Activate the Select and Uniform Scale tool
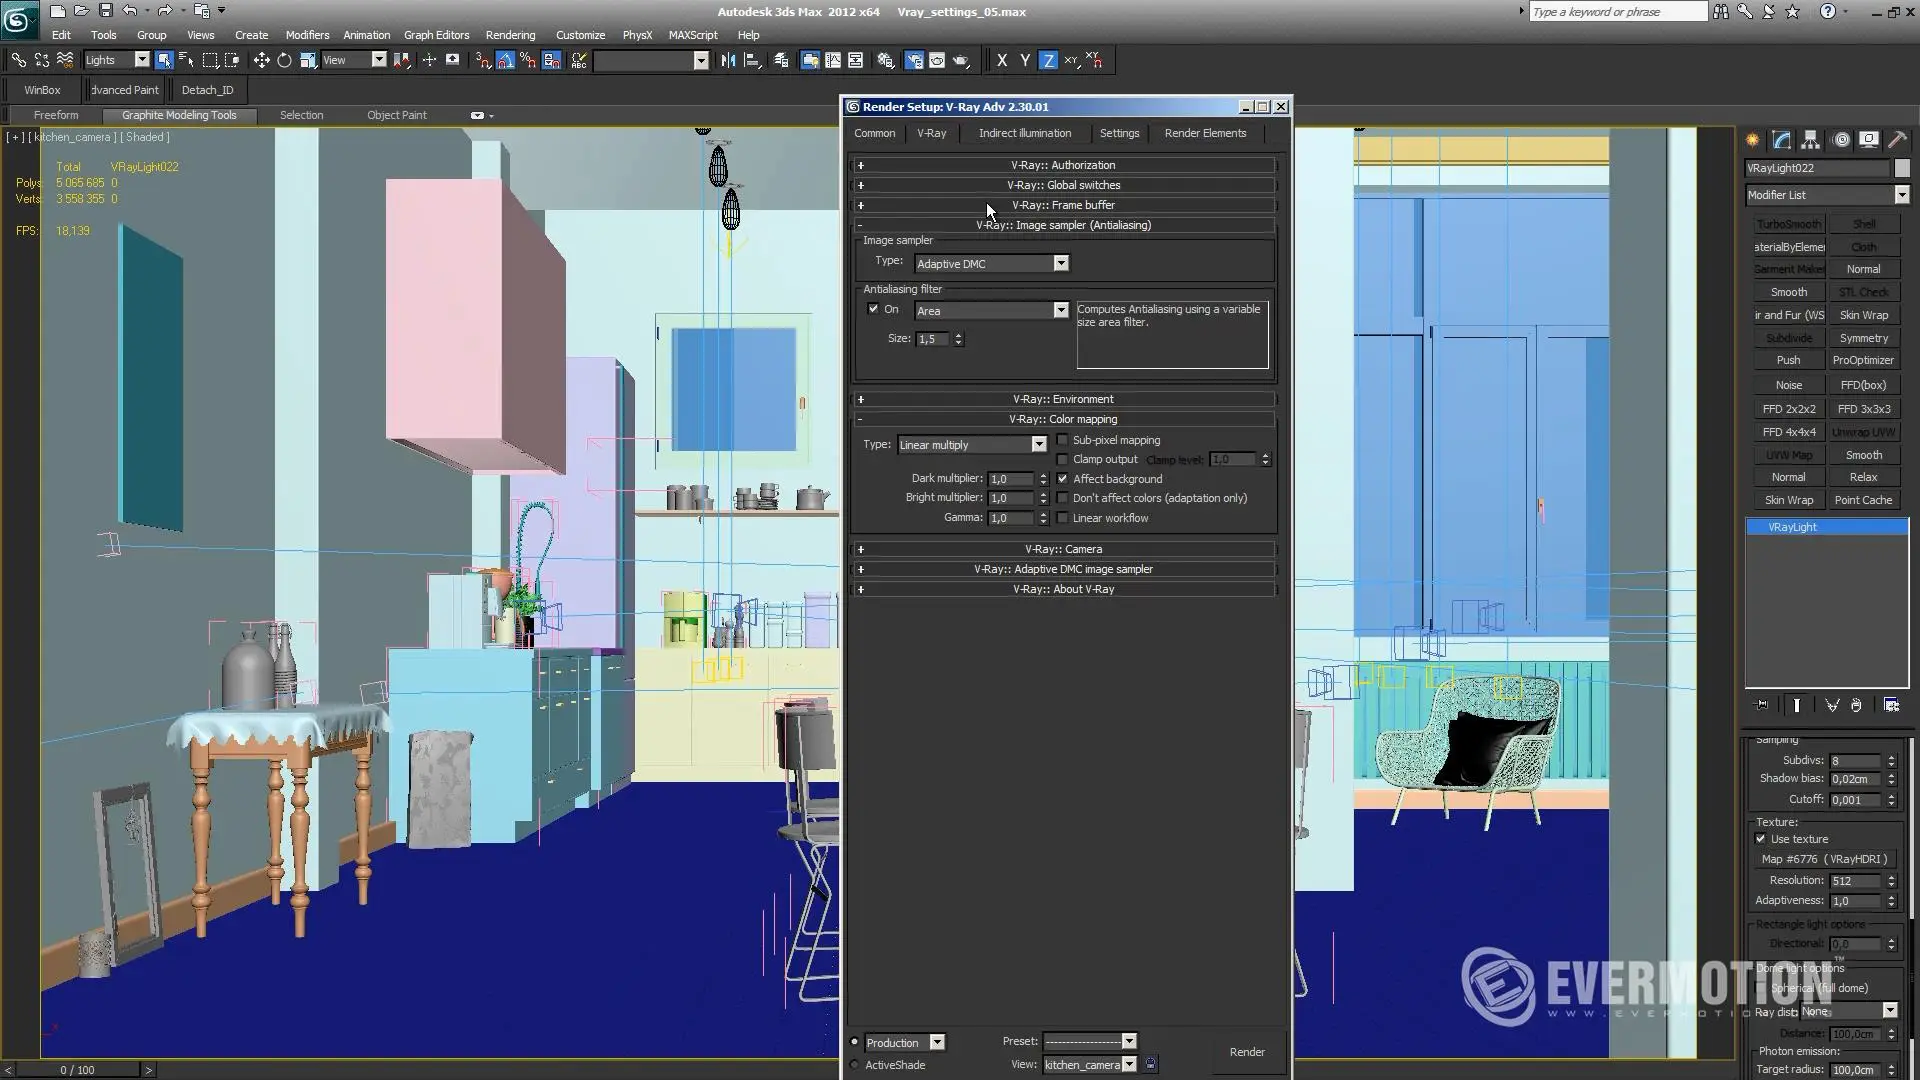The width and height of the screenshot is (1920, 1080). click(308, 60)
